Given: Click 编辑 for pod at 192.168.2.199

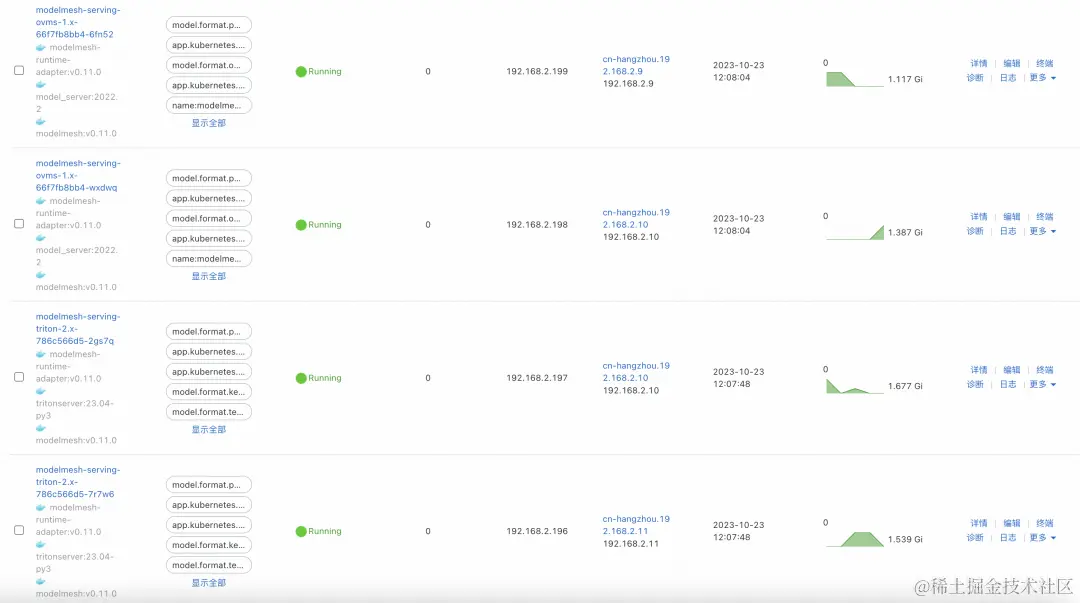Looking at the screenshot, I should pyautogui.click(x=1012, y=63).
